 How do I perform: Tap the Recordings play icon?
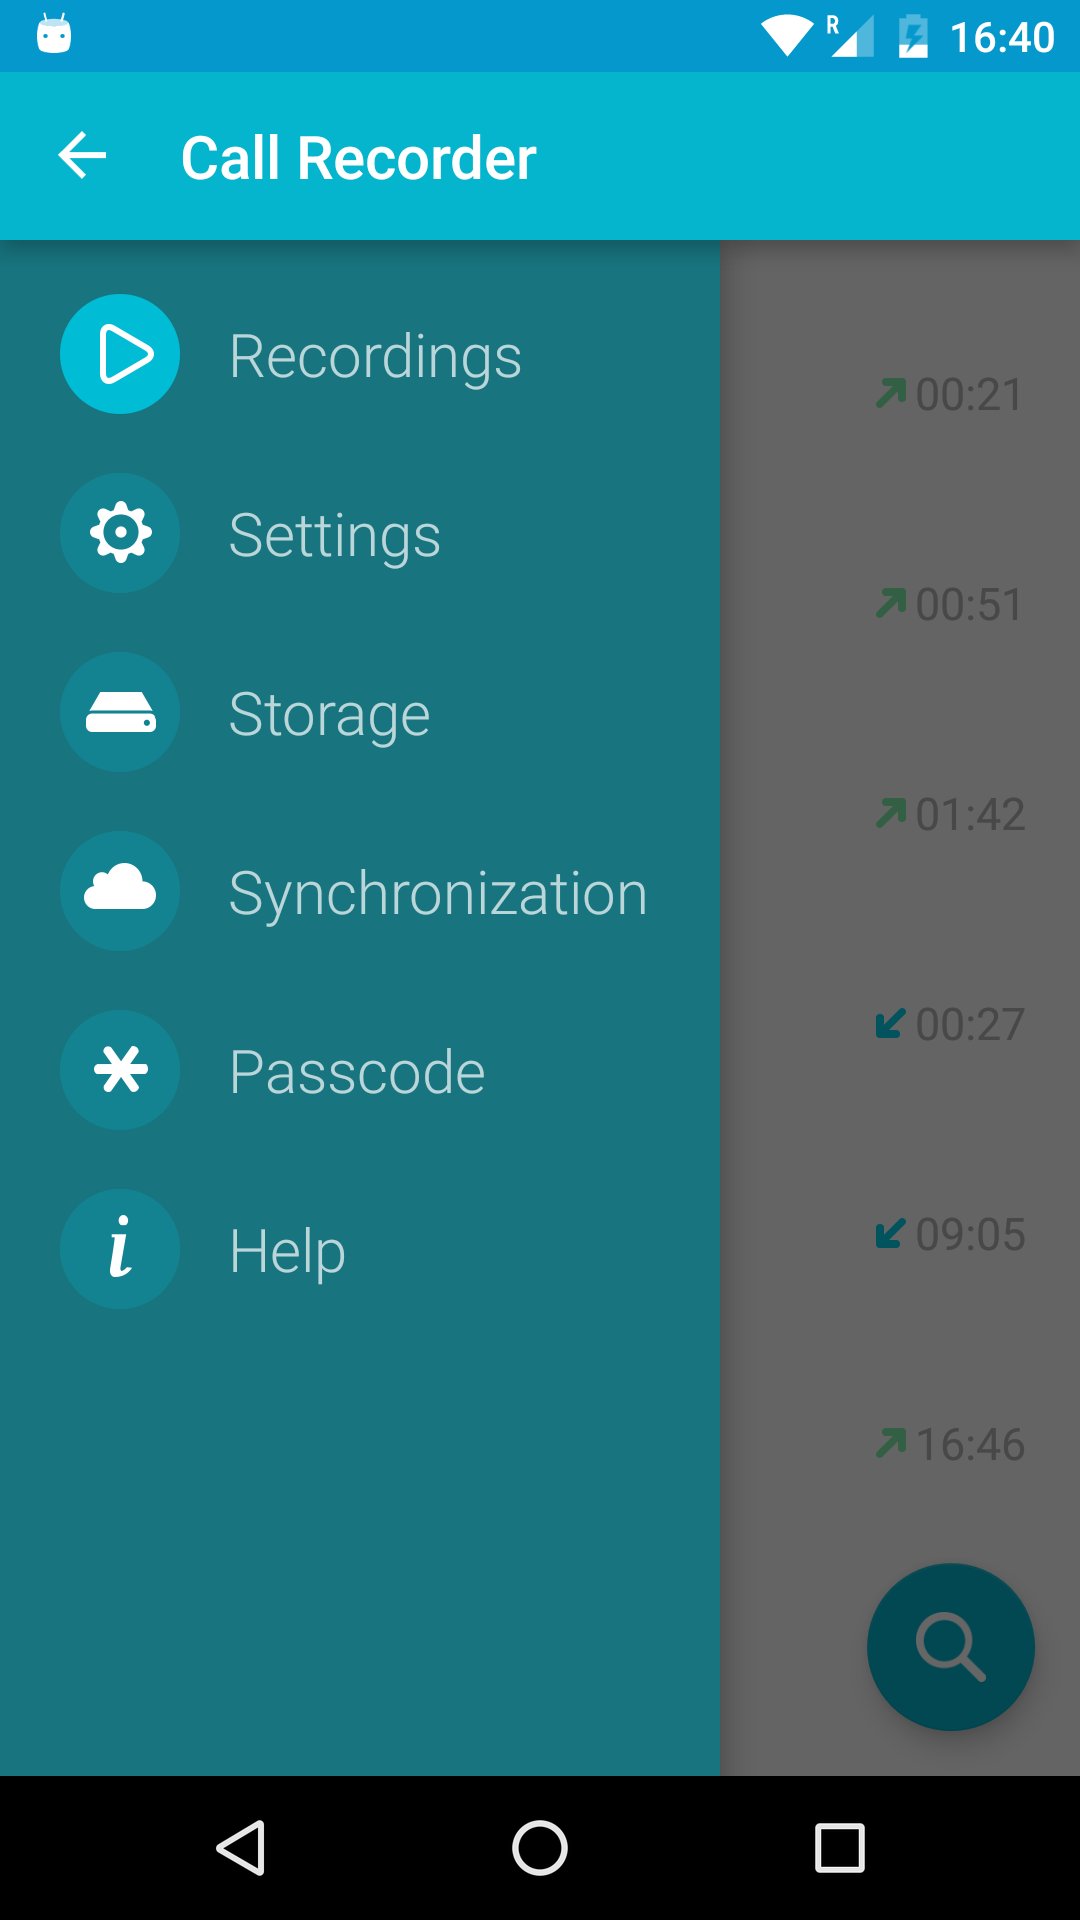point(120,354)
